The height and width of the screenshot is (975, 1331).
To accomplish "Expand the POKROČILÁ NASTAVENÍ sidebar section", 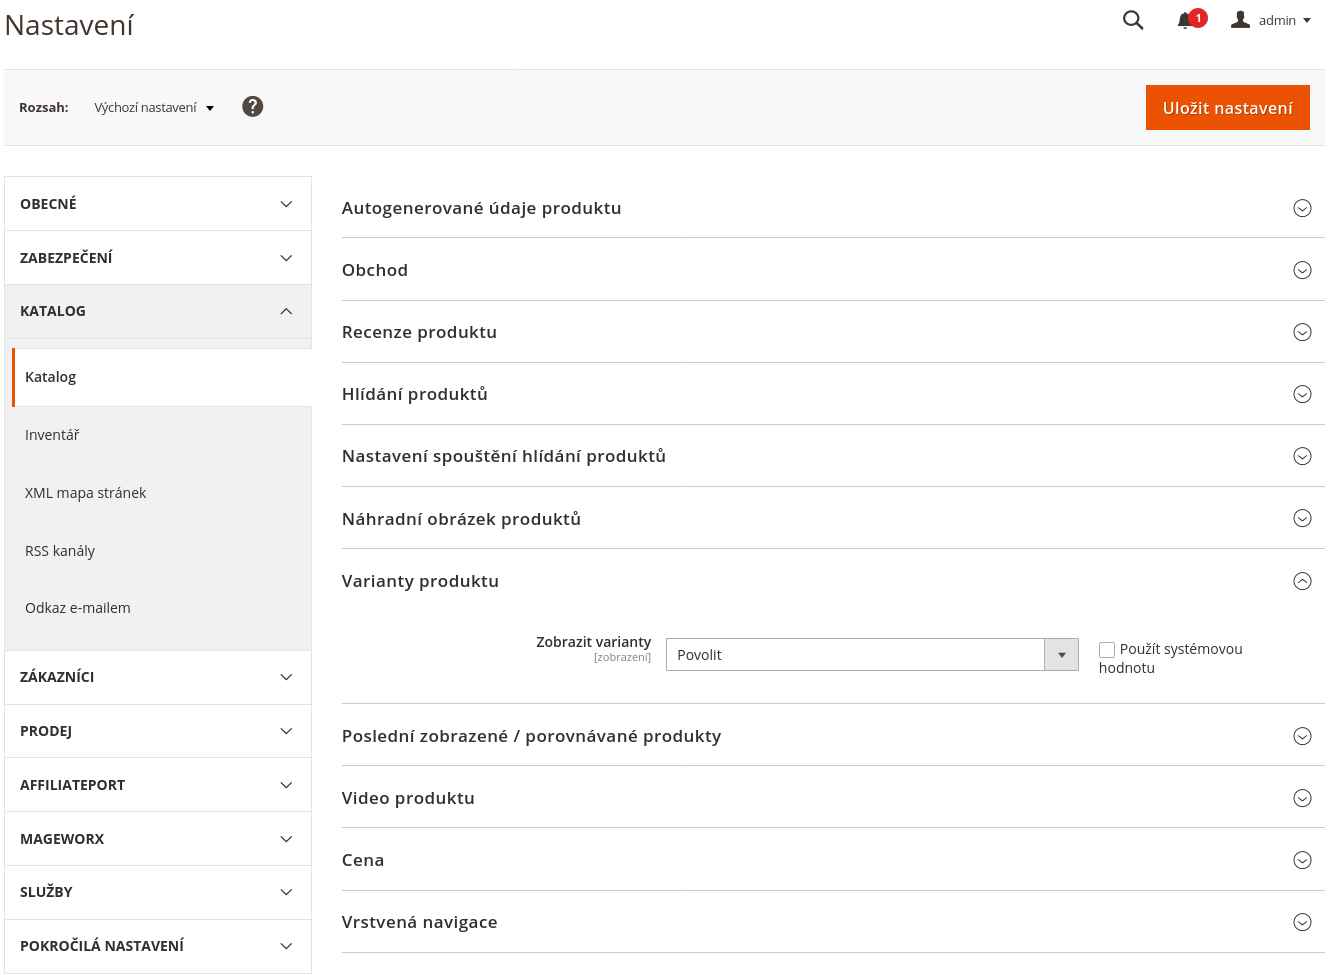I will pos(158,946).
